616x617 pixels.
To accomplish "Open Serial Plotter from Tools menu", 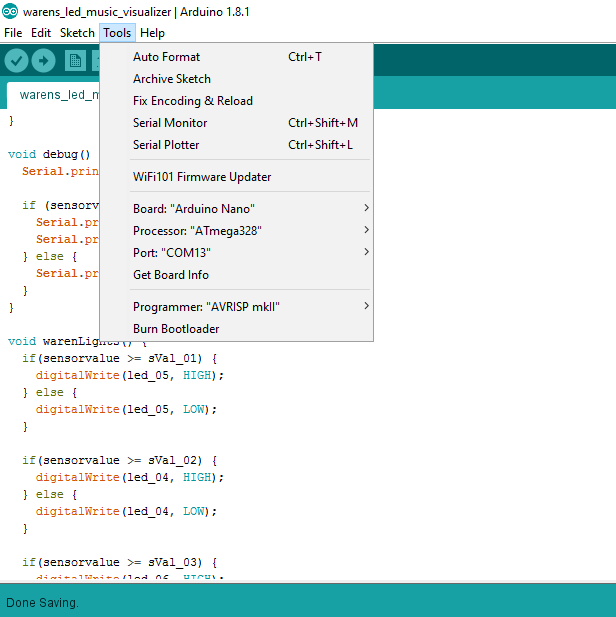I will click(x=236, y=145).
